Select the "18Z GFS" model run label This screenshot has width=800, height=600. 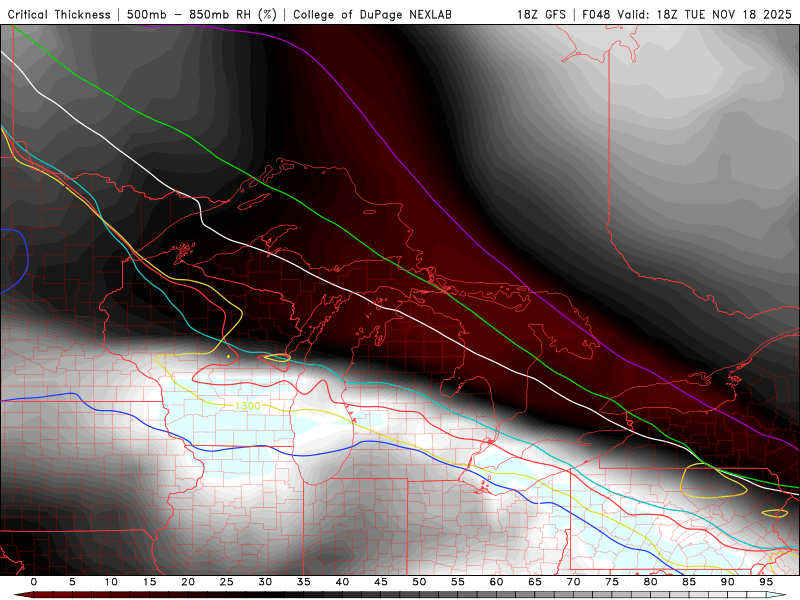(x=541, y=14)
